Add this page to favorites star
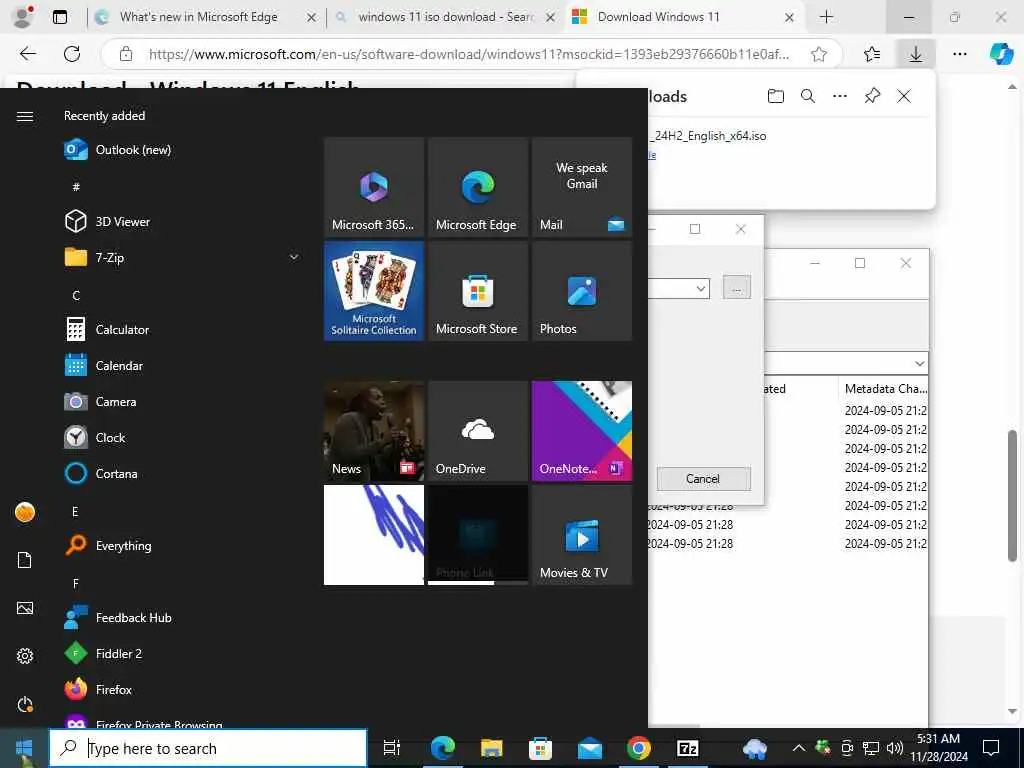 [819, 54]
